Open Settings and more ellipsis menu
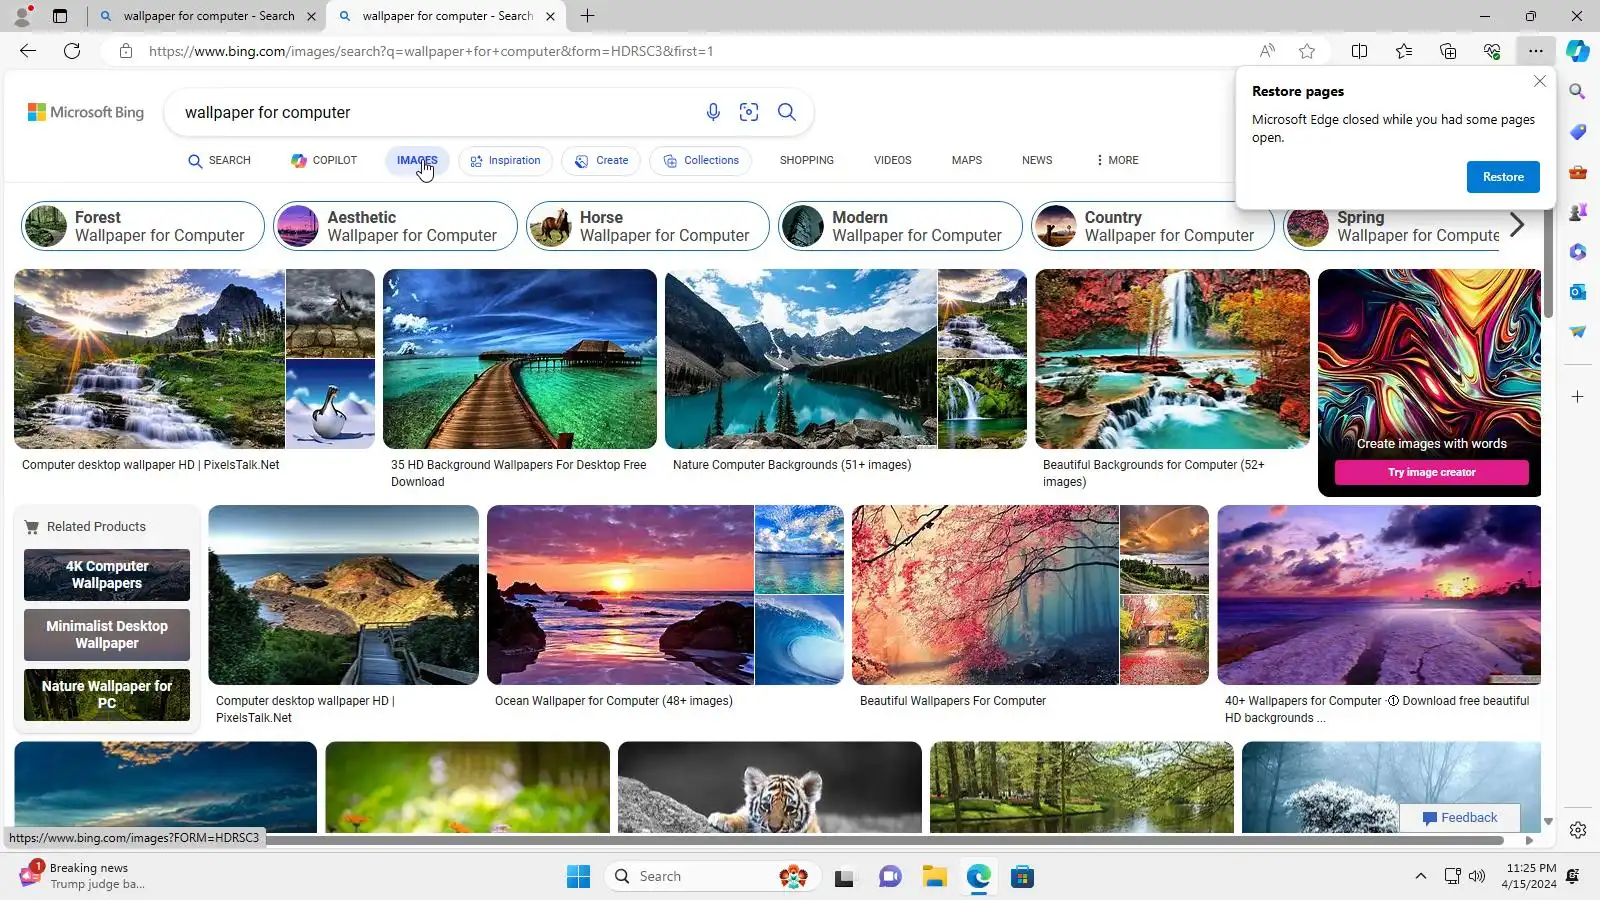The image size is (1600, 900). 1536,51
